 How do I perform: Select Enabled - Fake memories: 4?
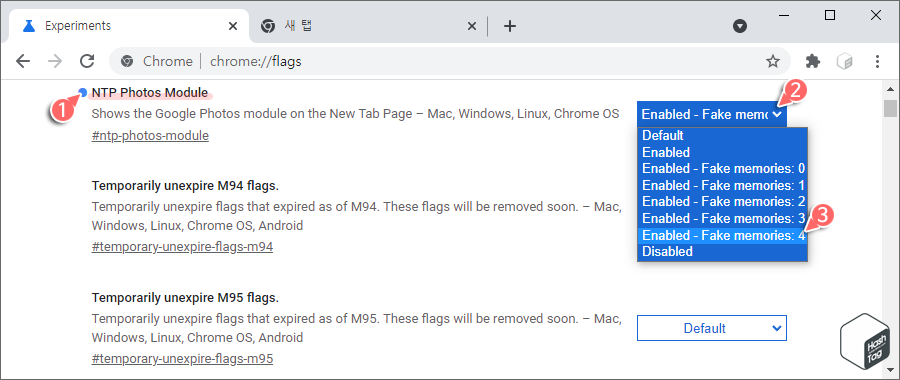point(722,235)
